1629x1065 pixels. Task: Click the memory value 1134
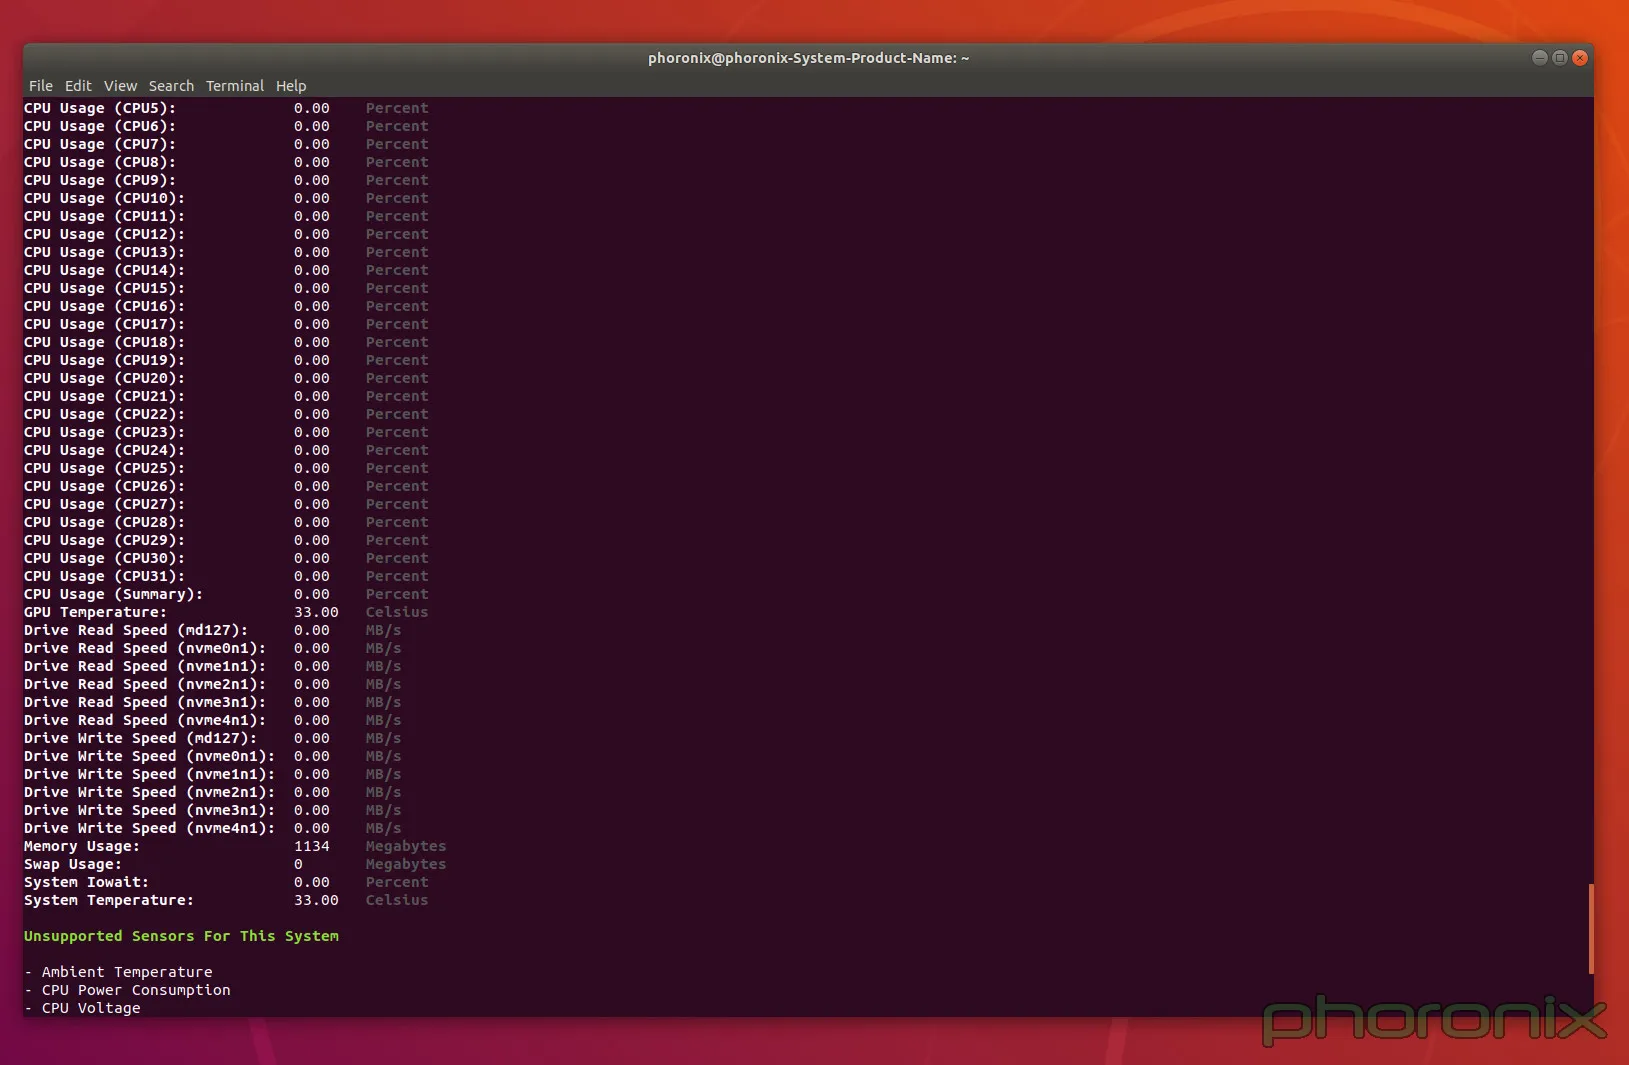pos(312,846)
